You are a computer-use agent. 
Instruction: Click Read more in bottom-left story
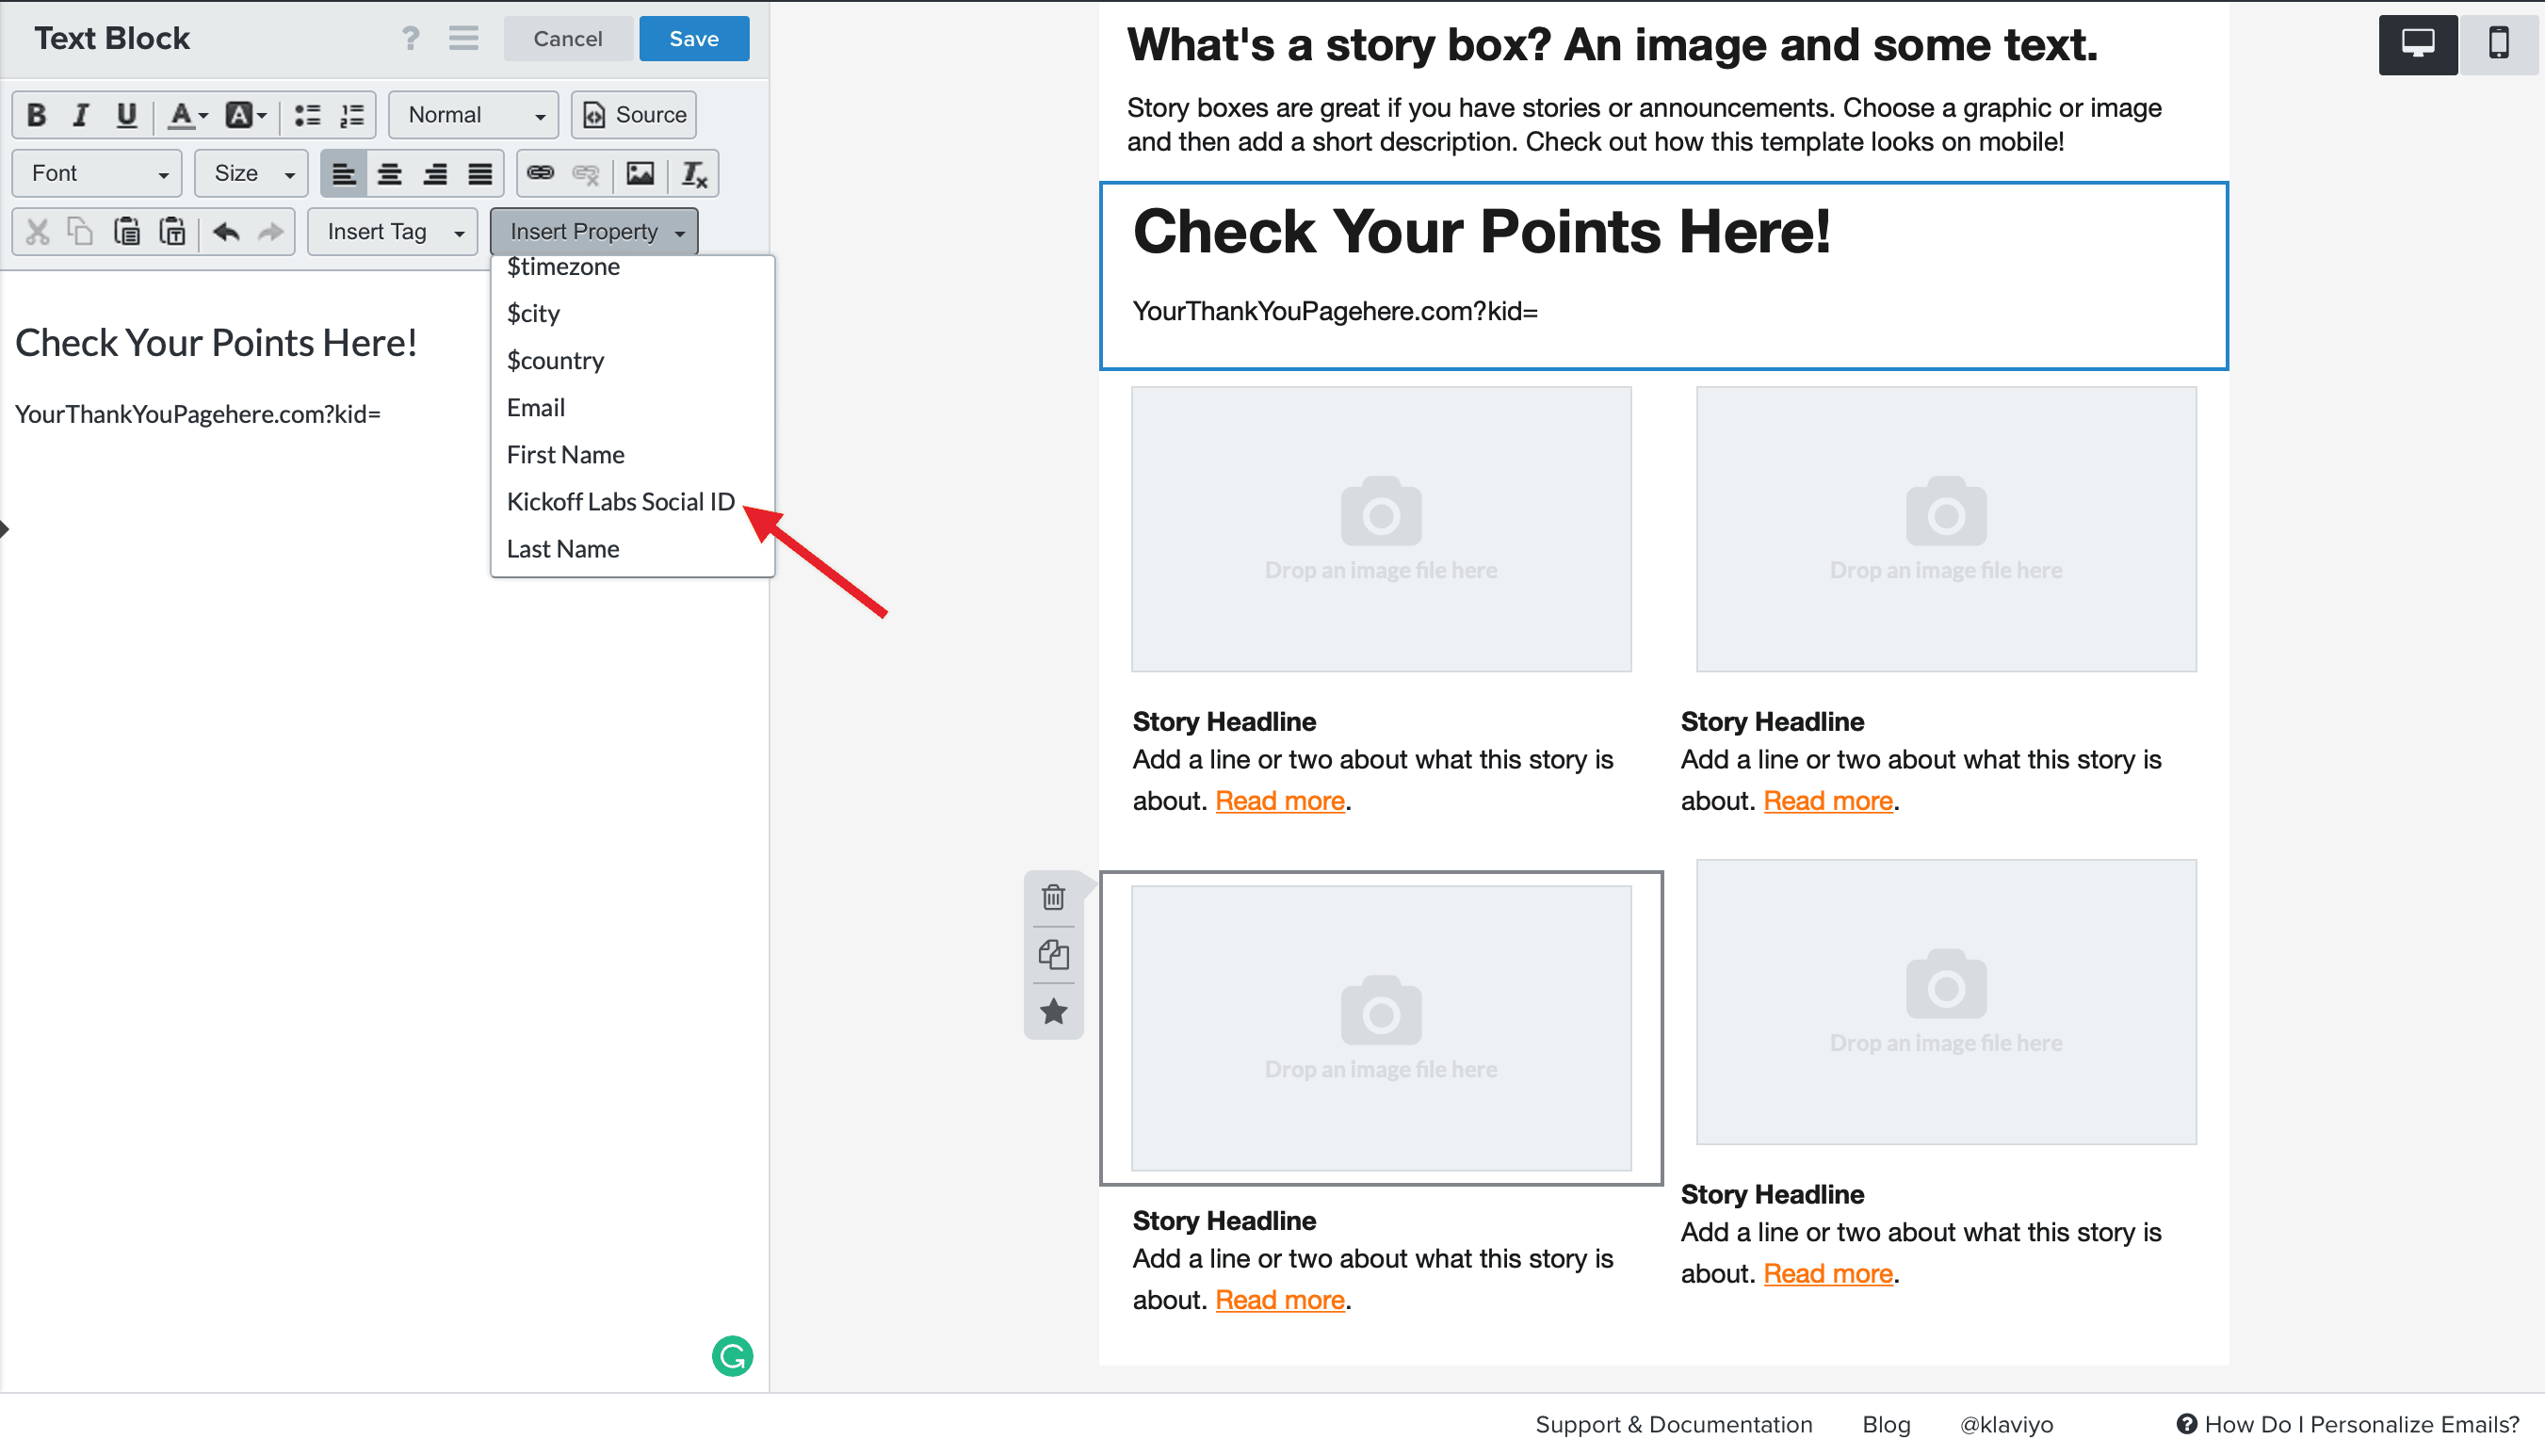click(1280, 1300)
